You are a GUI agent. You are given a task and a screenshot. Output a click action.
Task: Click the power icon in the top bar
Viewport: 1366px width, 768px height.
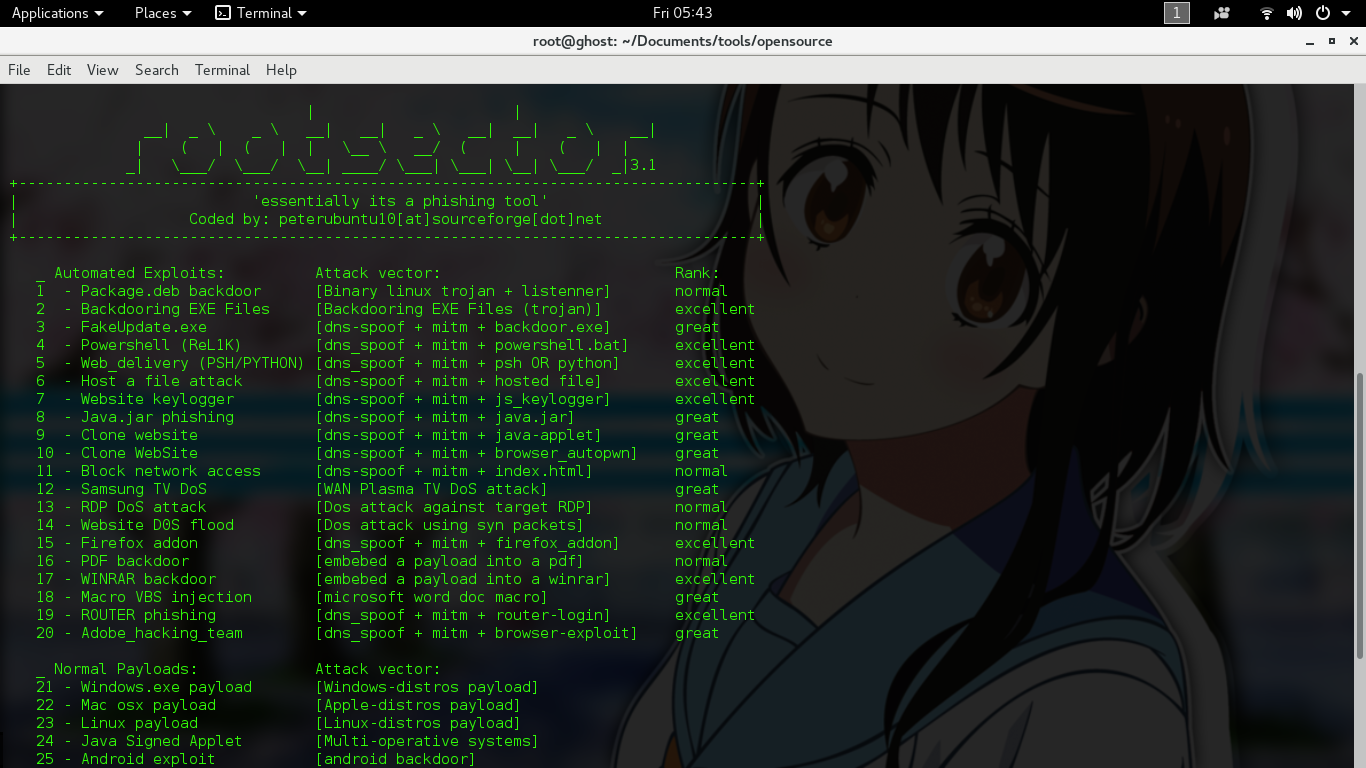click(1320, 13)
